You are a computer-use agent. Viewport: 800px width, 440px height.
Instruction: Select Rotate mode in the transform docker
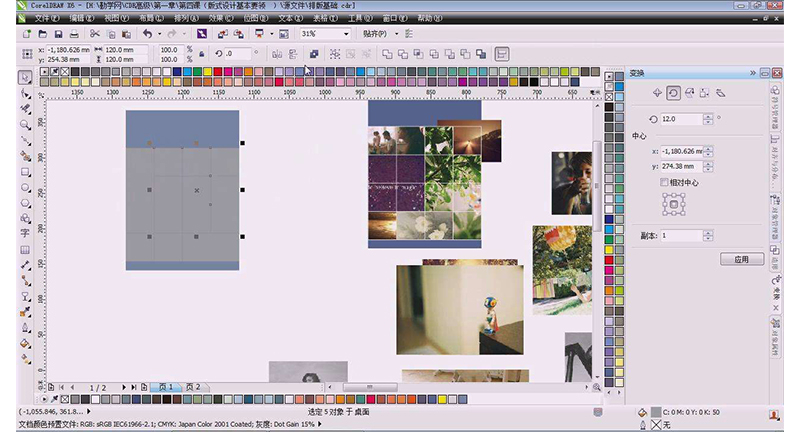(673, 93)
